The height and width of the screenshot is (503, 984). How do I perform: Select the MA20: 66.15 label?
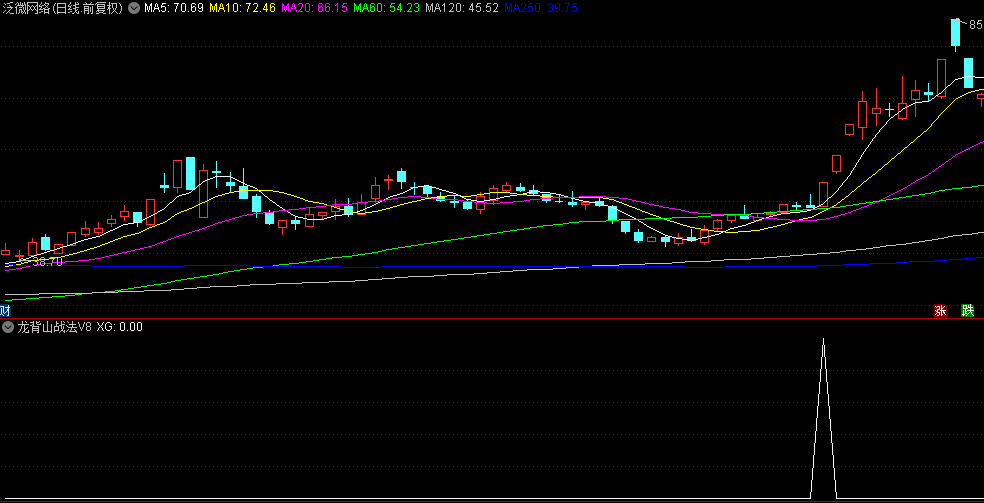click(315, 9)
